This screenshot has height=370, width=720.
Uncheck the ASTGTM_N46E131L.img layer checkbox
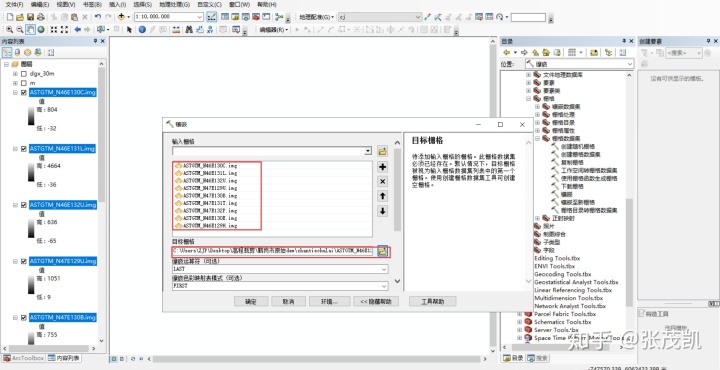(24, 149)
